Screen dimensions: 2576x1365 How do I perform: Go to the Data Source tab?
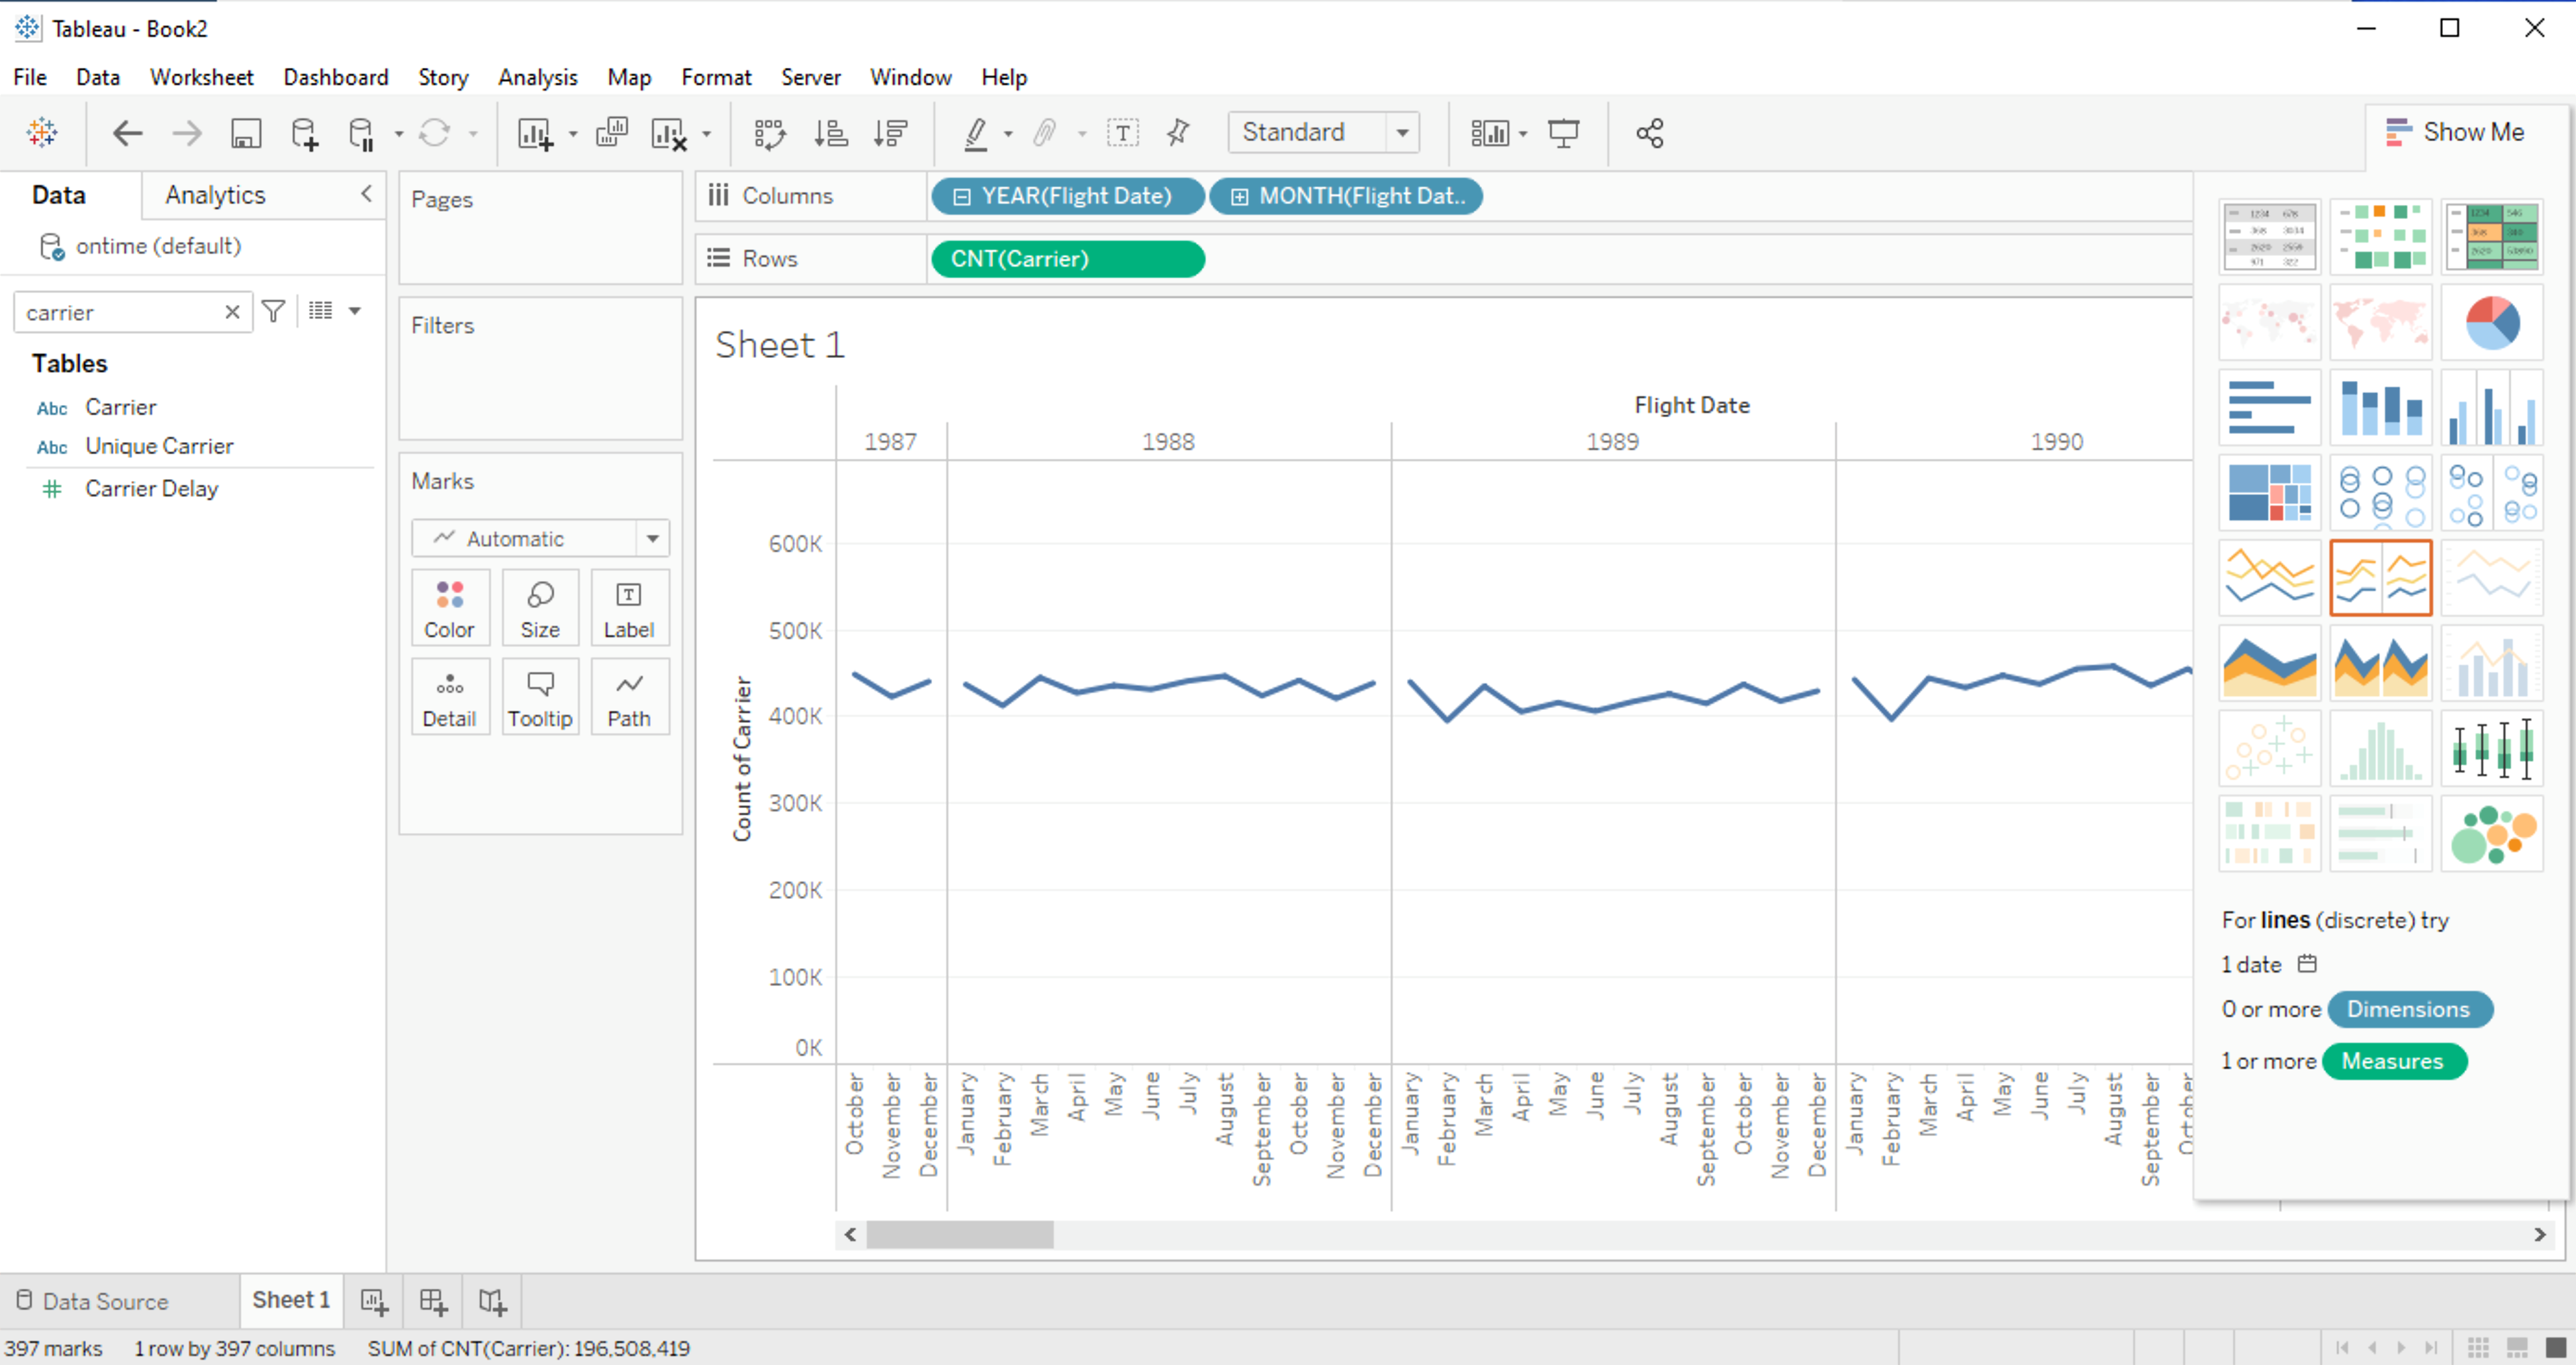(x=93, y=1300)
